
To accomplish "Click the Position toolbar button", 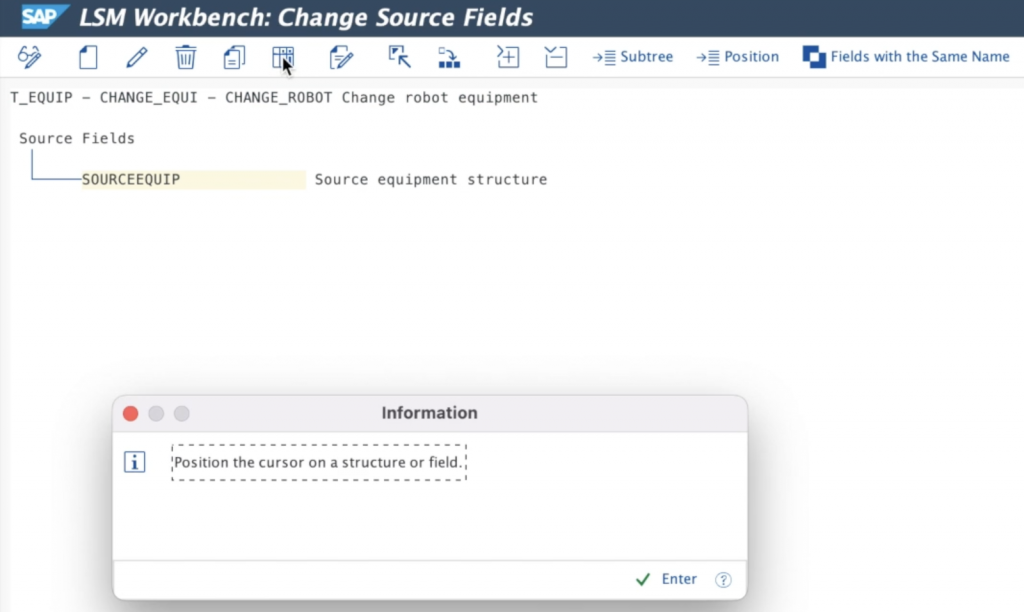I will (738, 57).
